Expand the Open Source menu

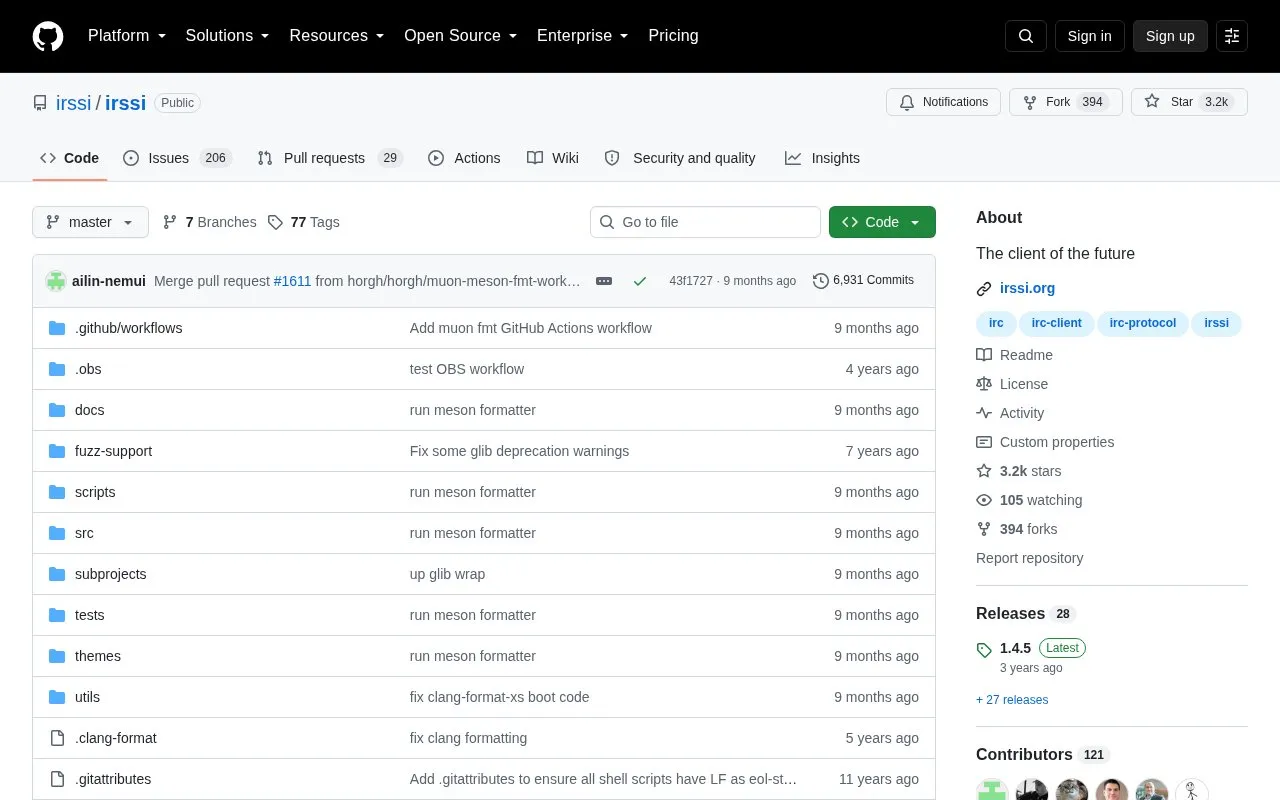460,36
